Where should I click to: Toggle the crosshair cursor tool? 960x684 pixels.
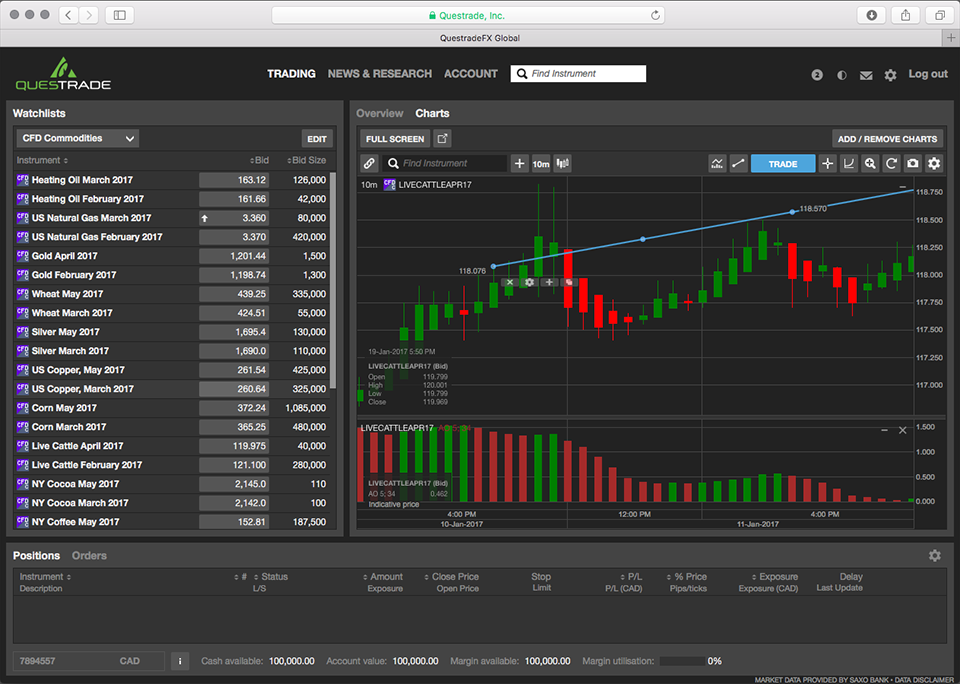(828, 163)
